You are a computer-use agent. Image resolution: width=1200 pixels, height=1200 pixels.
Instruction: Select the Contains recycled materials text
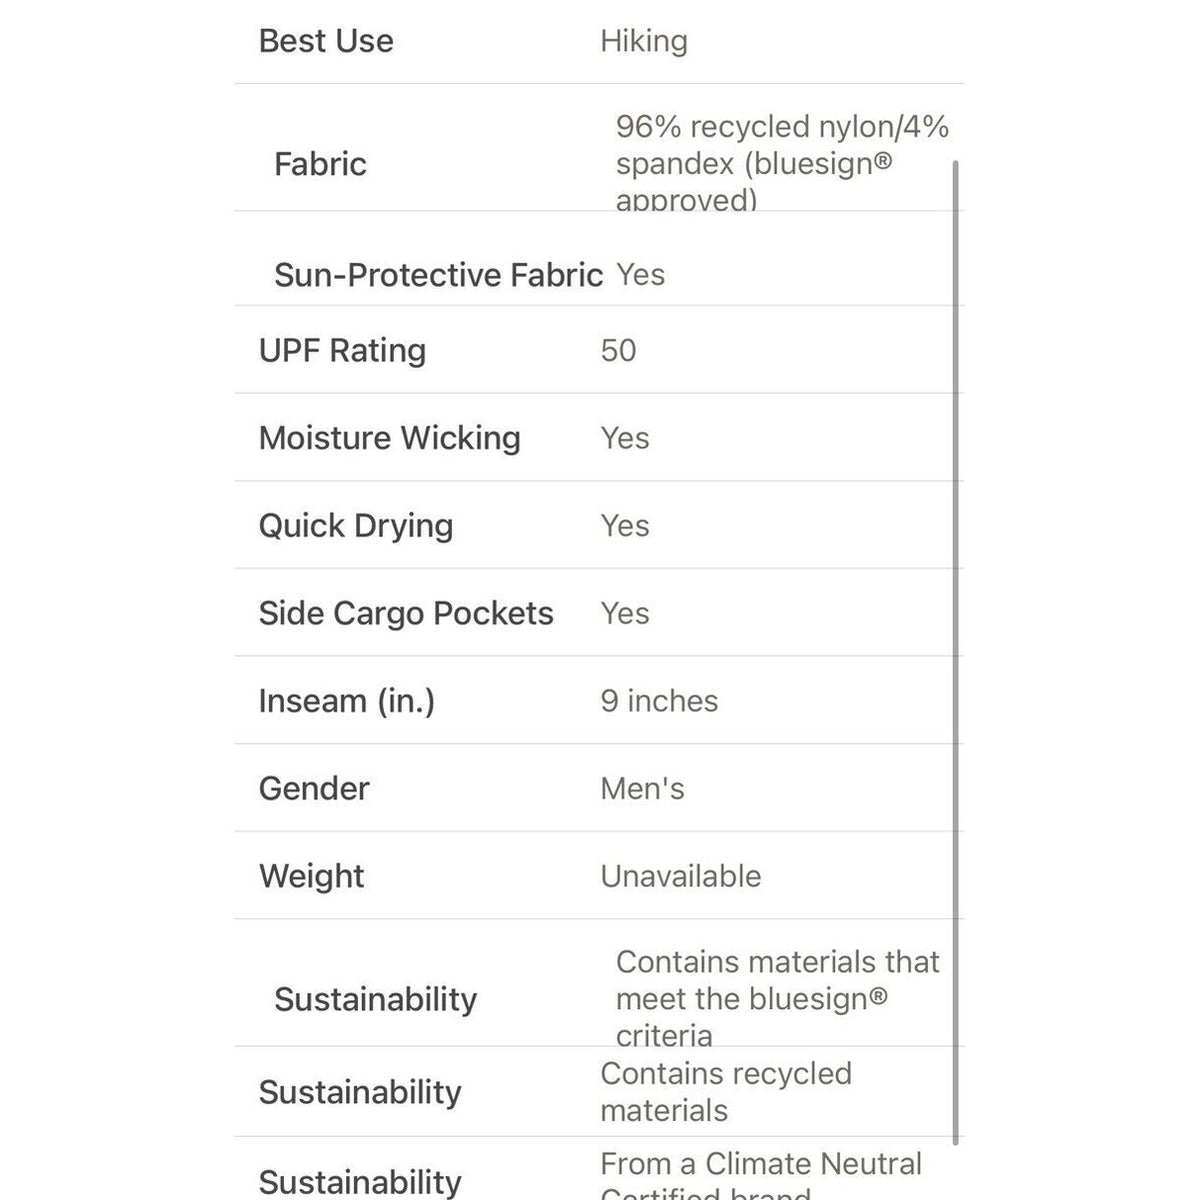(x=726, y=1092)
